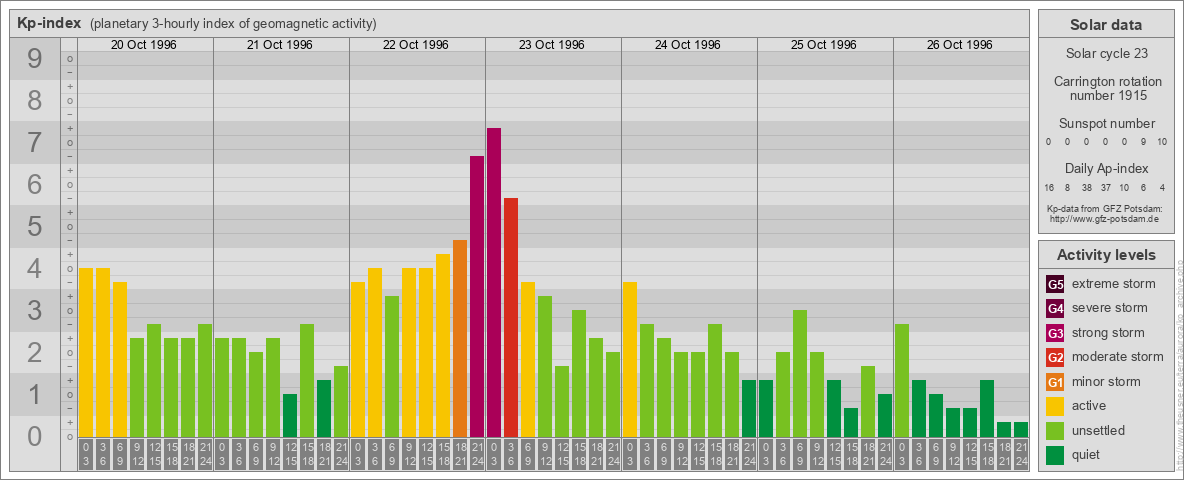Click the yellow 0-3 hour bar on 24 Oct 1996
The image size is (1184, 480).
pos(630,359)
